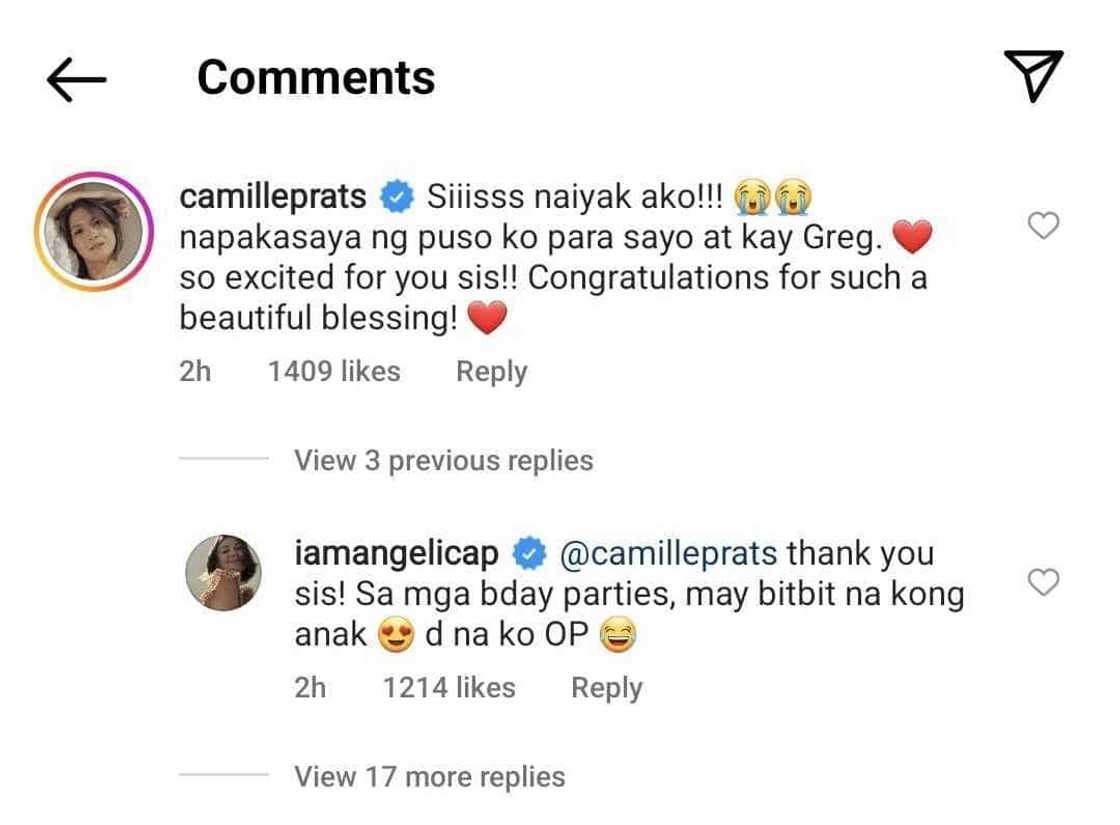Click the verified badge beside iamangelicap
Screen dimensions: 1120x825
coord(529,552)
